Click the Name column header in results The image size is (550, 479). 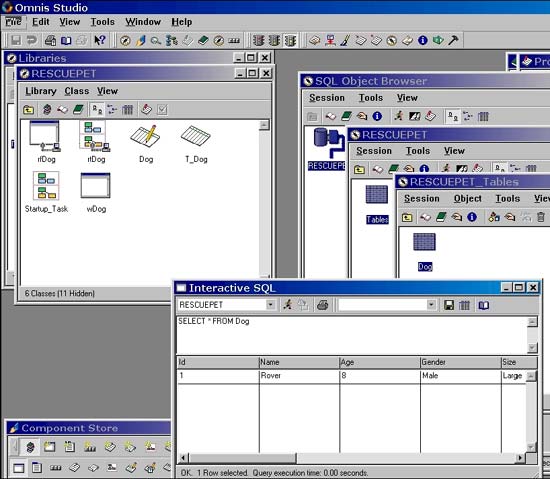tap(299, 362)
